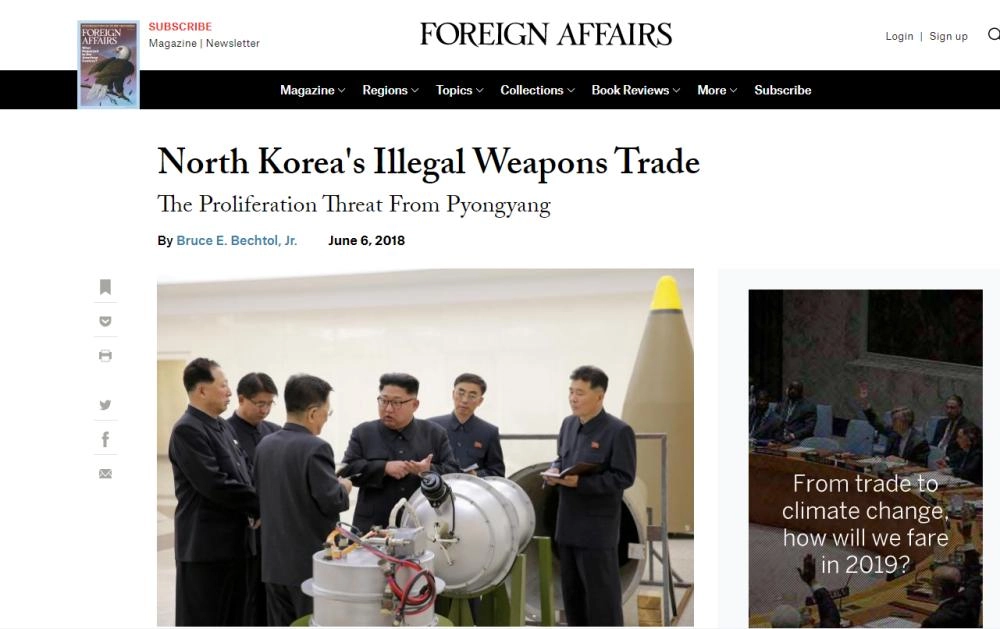Click the Foreign Affairs logo
The image size is (1000, 629).
[546, 34]
